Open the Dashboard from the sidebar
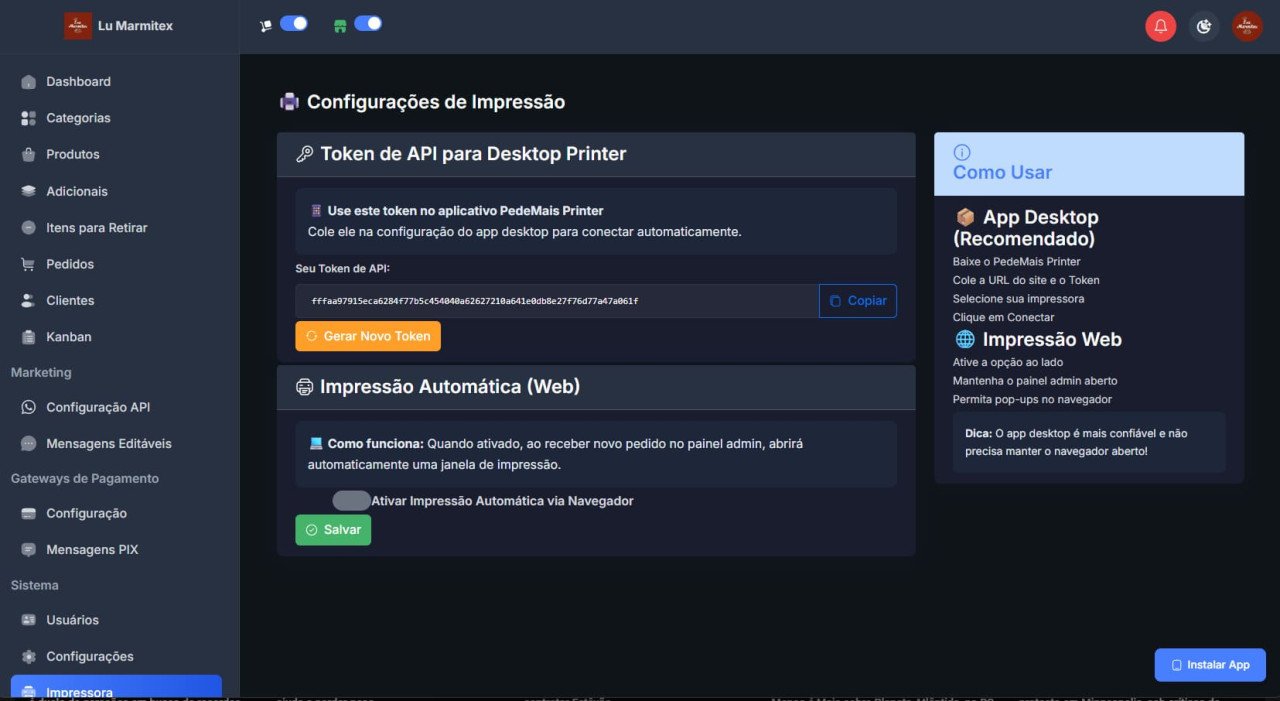Viewport: 1280px width, 701px height. click(x=30, y=81)
